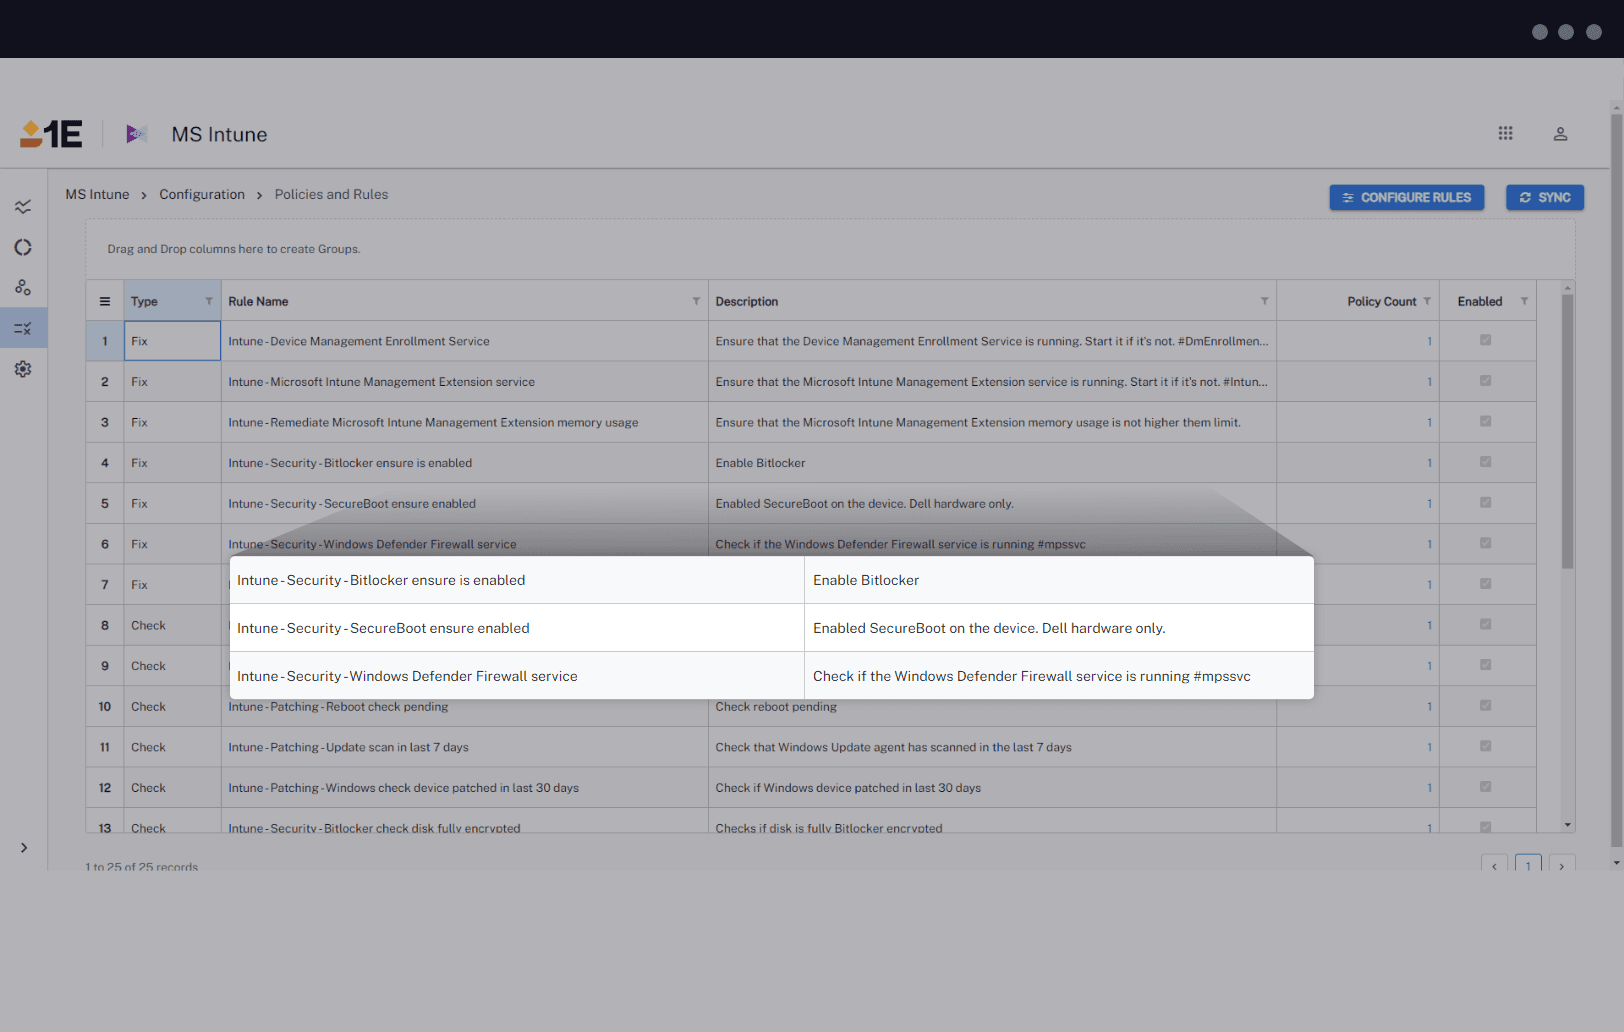Open the analytics sidebar icon
1624x1032 pixels.
coord(23,207)
